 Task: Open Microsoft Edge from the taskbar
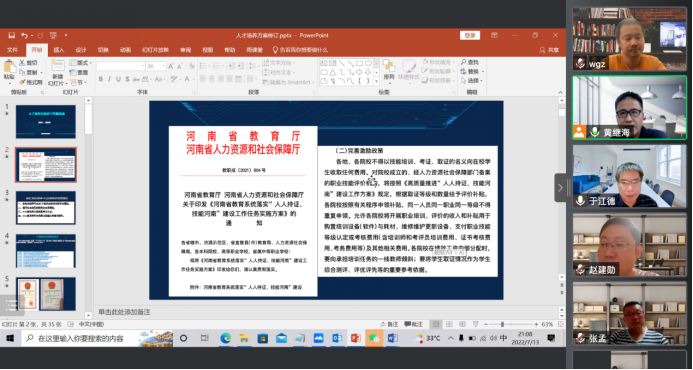pyautogui.click(x=225, y=339)
